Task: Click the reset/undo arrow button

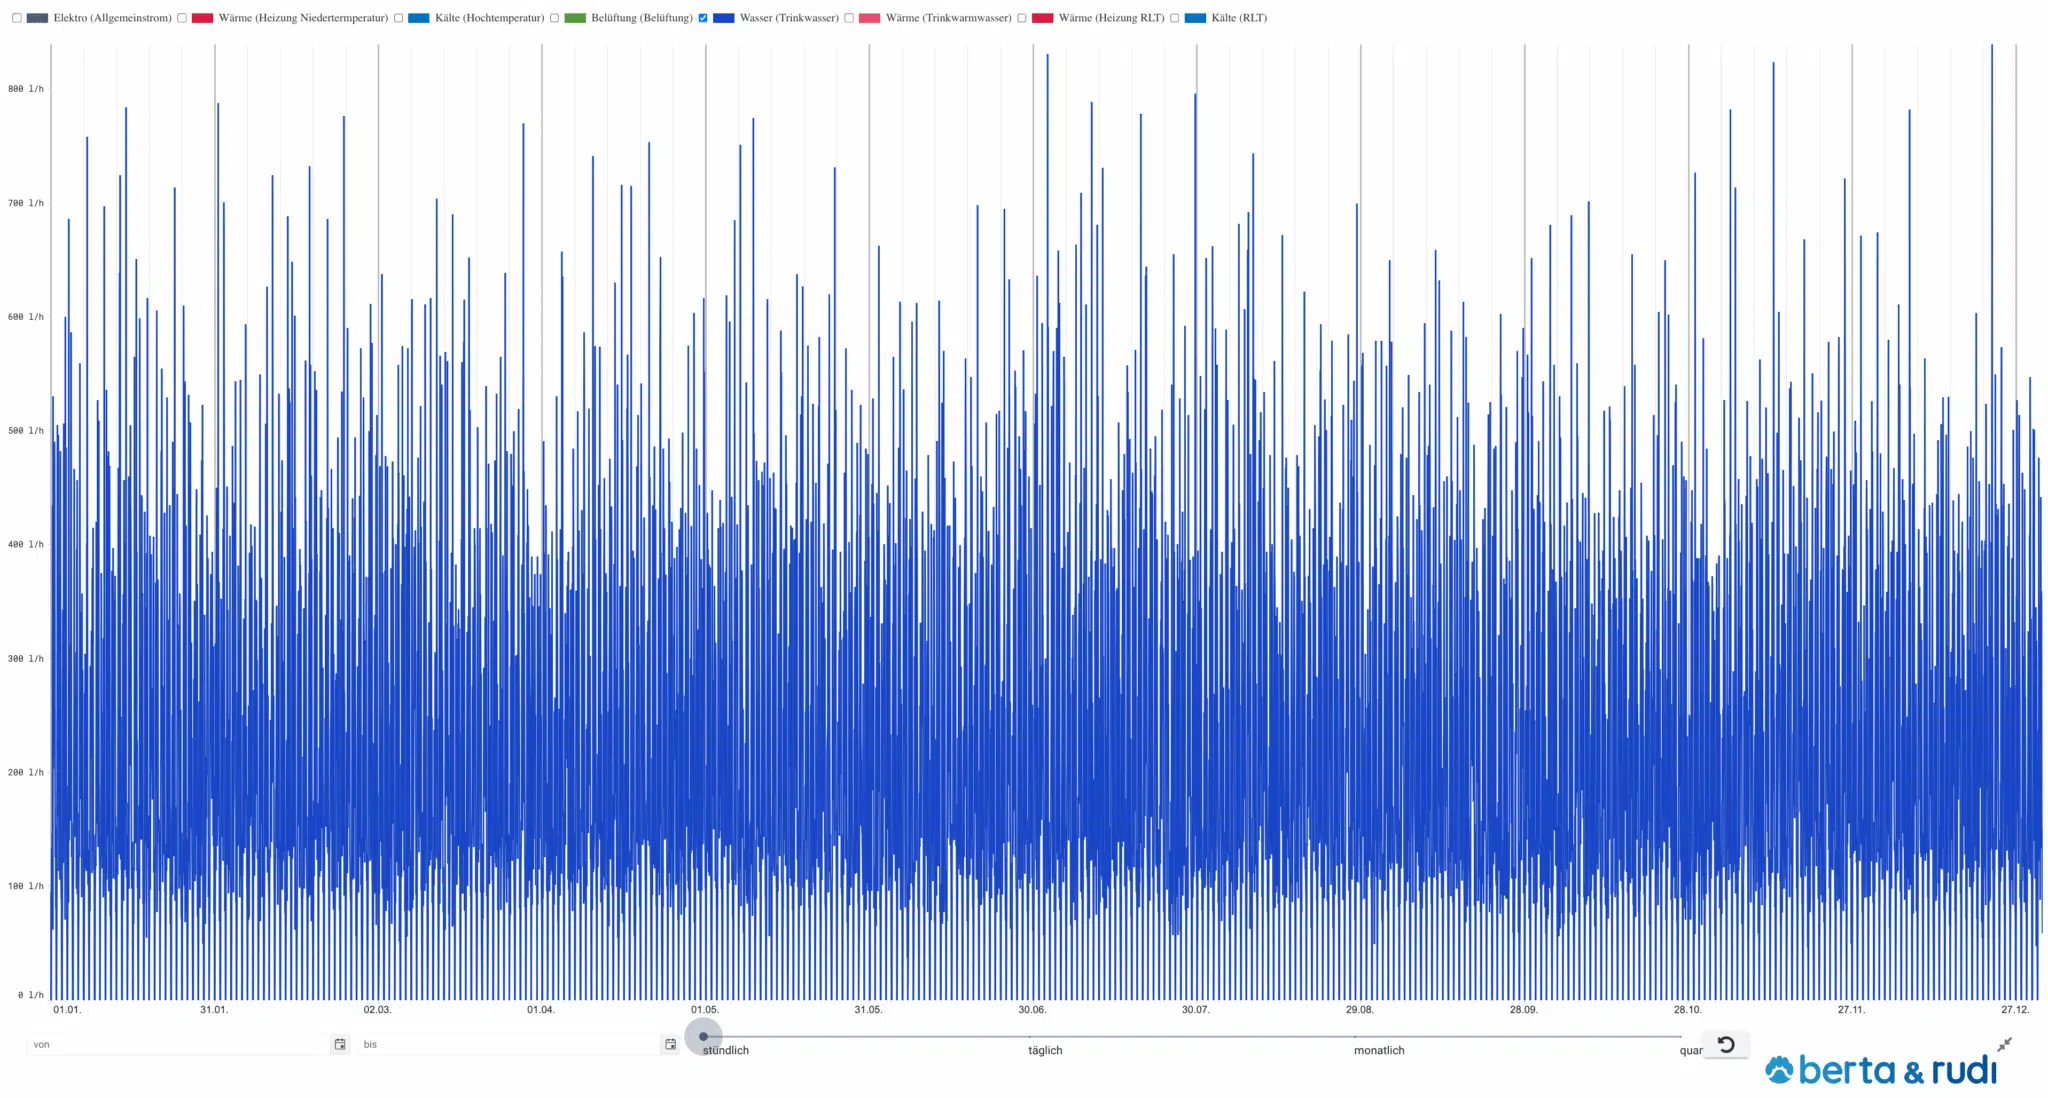Action: coord(1726,1044)
